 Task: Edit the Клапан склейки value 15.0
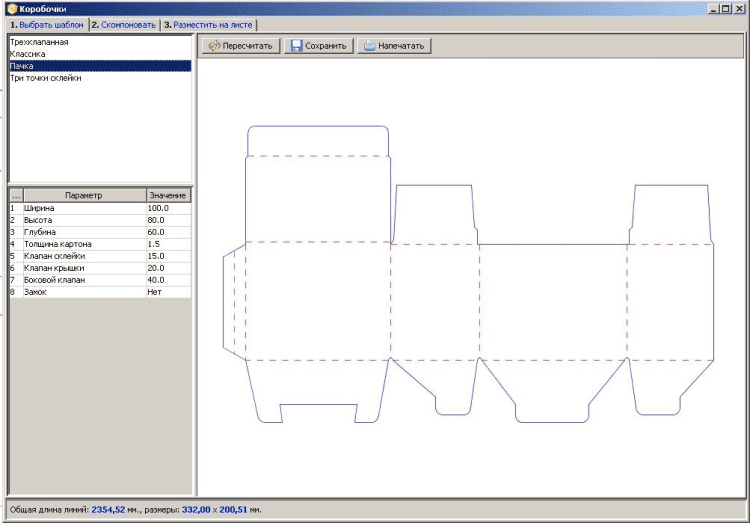click(168, 256)
